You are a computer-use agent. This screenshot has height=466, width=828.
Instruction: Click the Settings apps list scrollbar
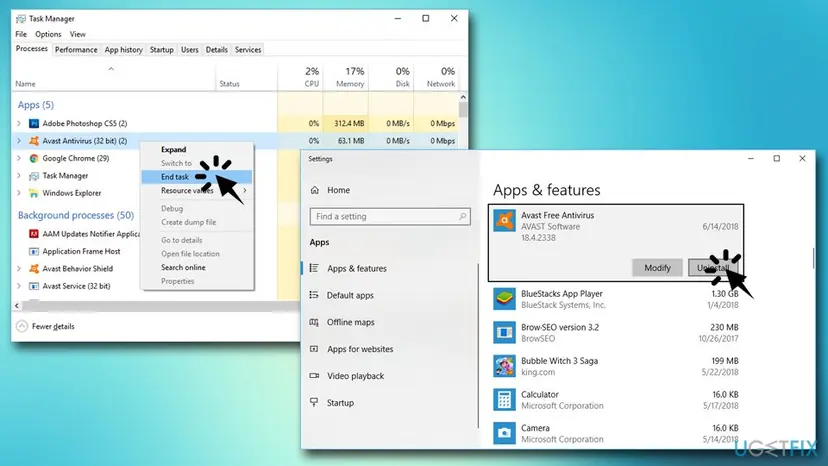(x=813, y=257)
